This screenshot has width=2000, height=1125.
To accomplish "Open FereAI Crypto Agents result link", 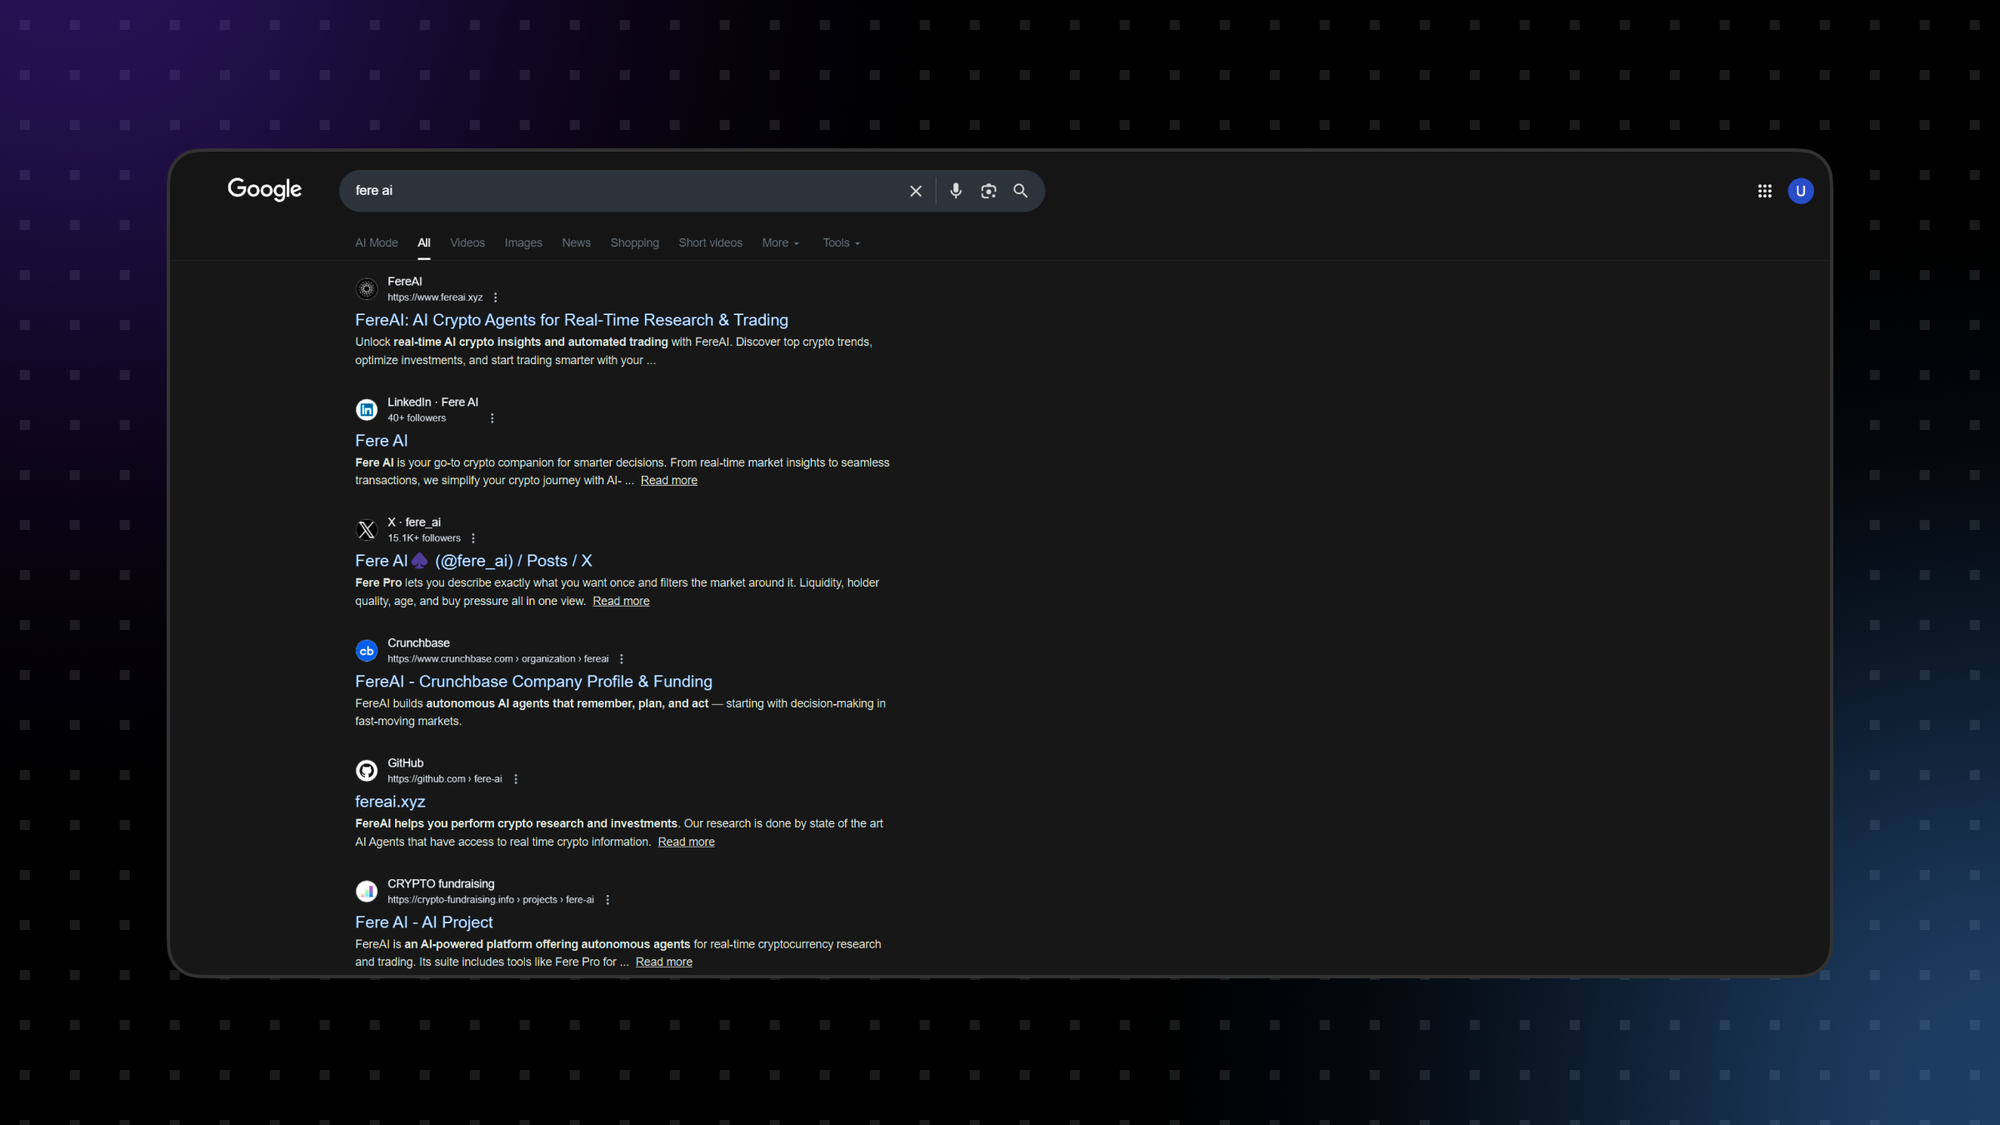I will (x=571, y=320).
